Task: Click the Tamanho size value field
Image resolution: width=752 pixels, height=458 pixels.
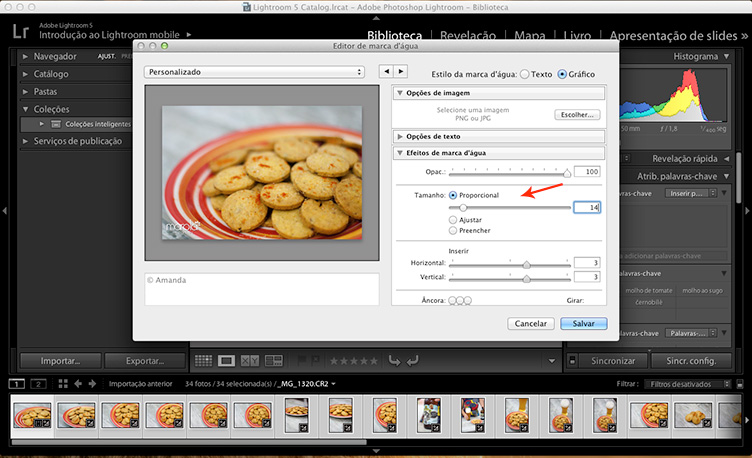Action: (x=586, y=207)
